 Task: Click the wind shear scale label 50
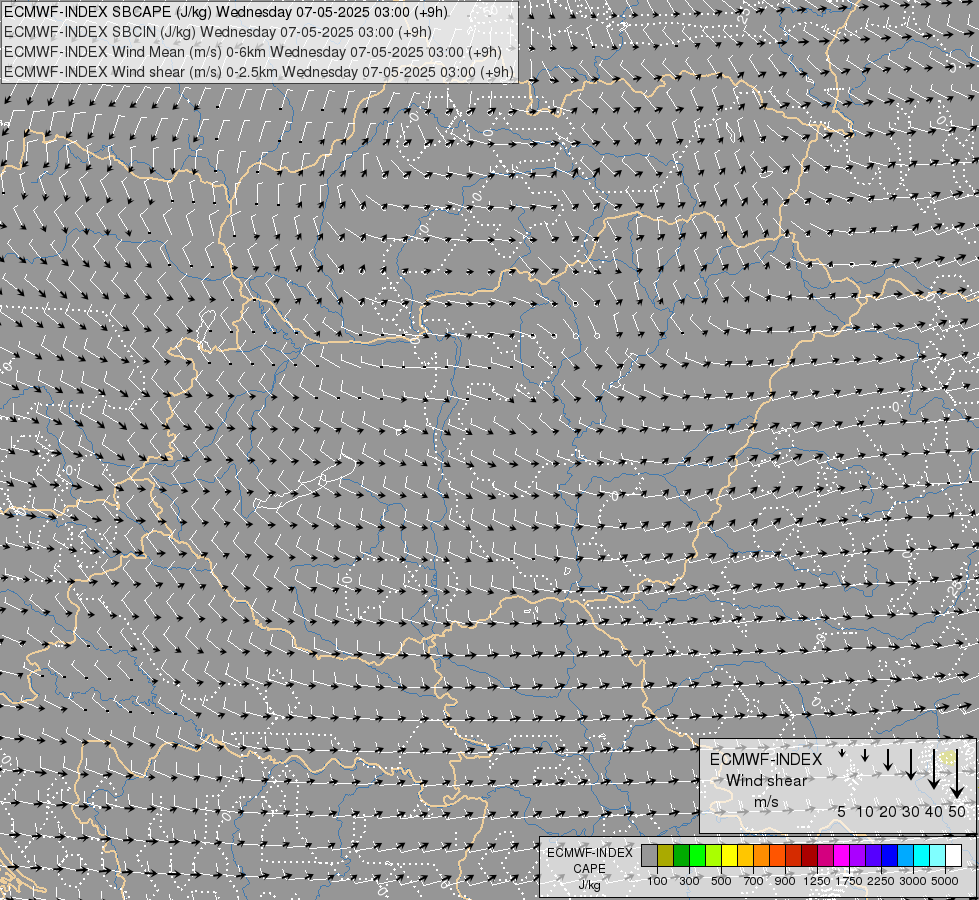coord(957,811)
